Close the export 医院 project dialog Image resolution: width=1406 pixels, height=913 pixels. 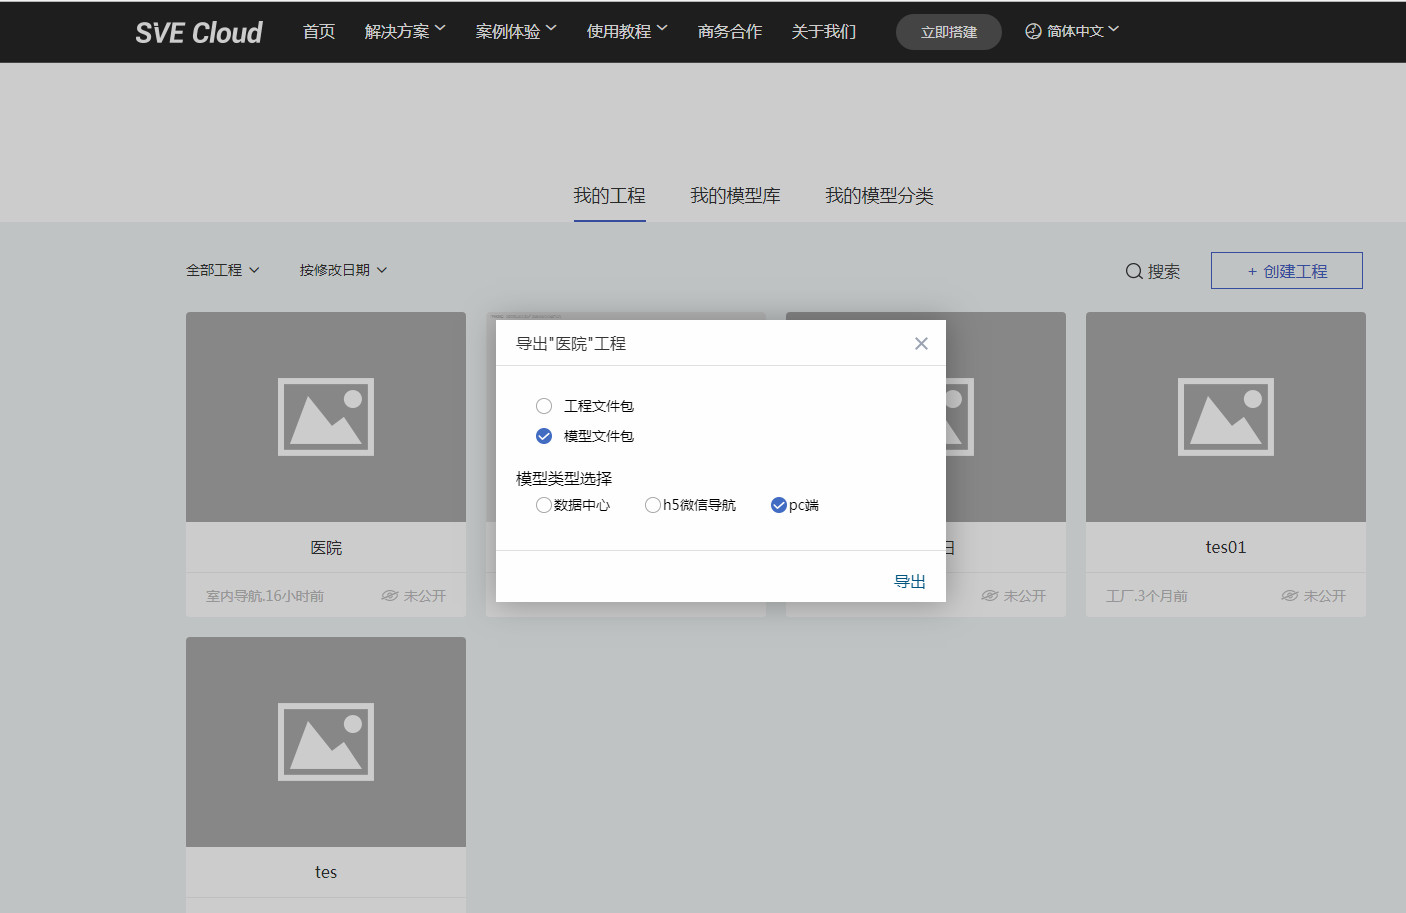[x=921, y=344]
